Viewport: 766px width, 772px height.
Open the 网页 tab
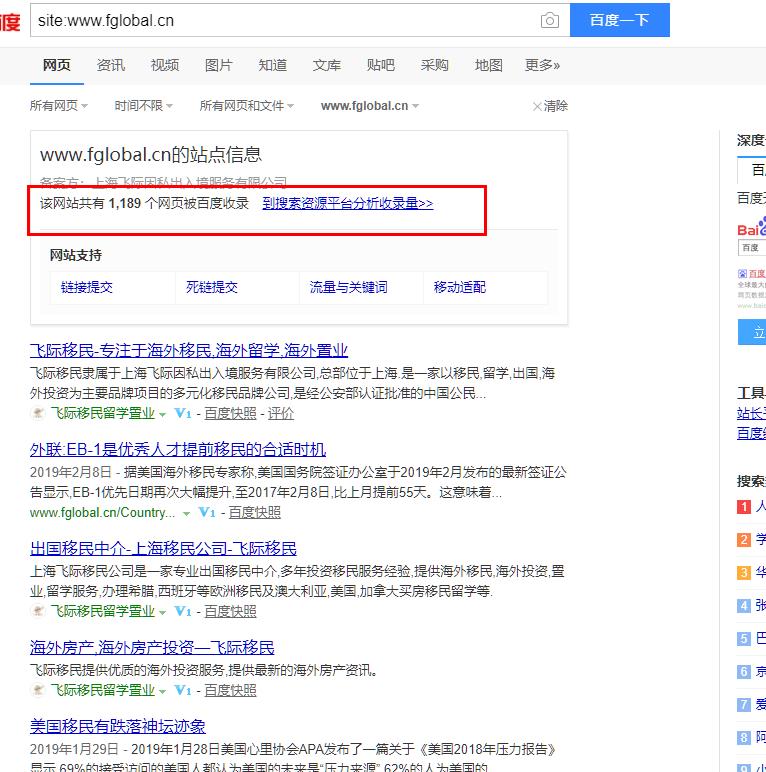click(x=57, y=65)
